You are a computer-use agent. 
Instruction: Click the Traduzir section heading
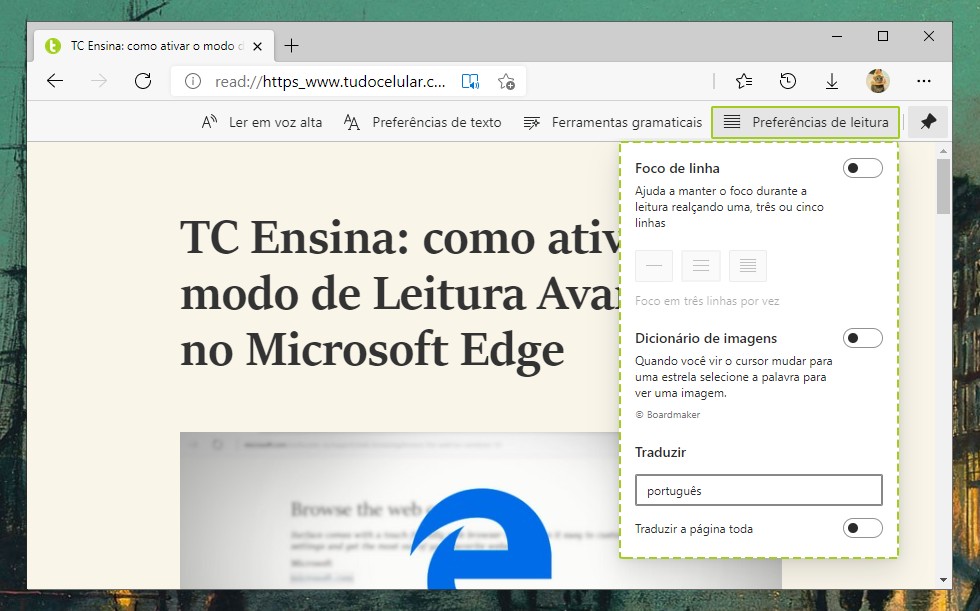[x=660, y=452]
